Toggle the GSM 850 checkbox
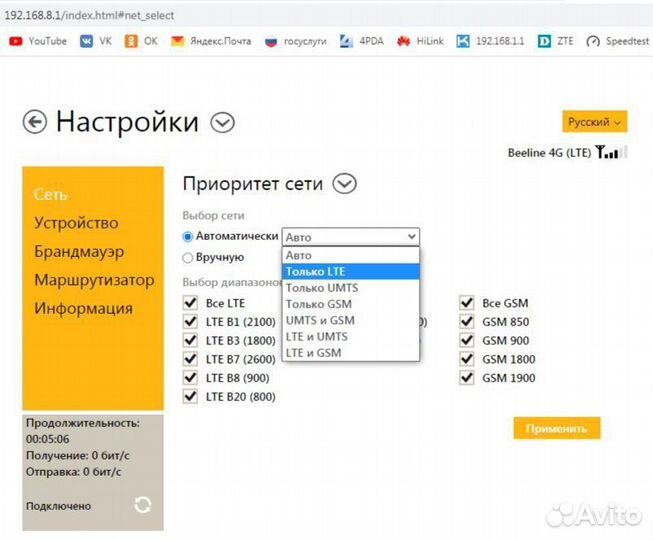 [x=467, y=321]
